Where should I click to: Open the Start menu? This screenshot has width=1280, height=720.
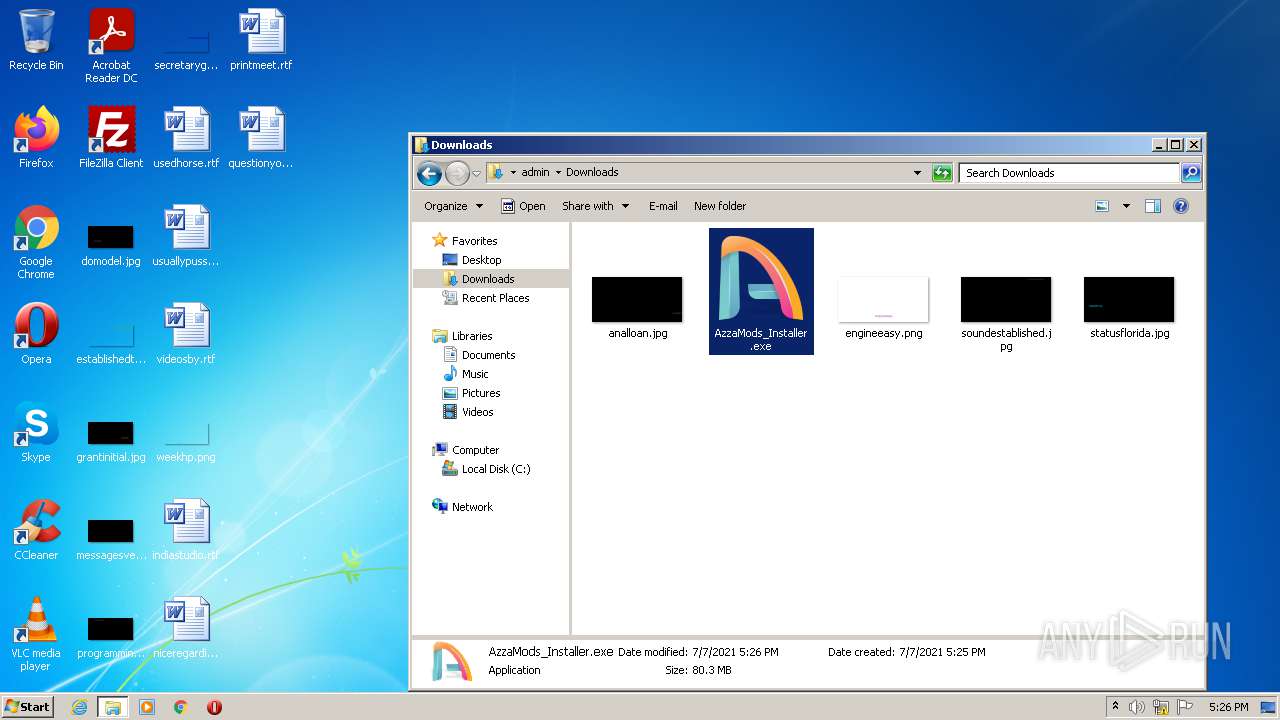[28, 707]
